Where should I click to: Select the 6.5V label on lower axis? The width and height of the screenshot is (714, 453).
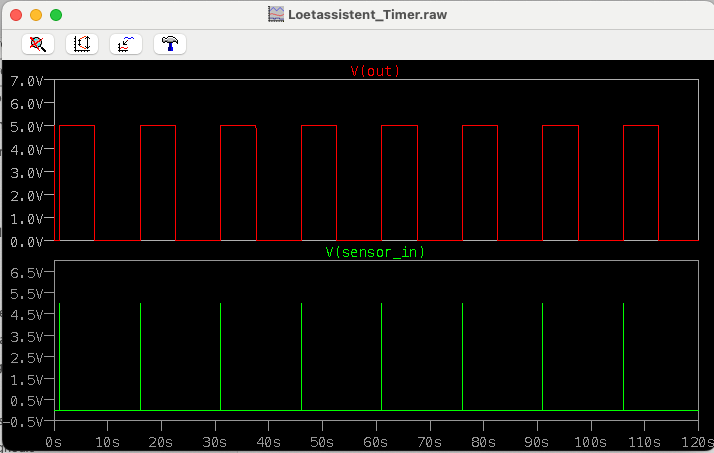(26, 272)
